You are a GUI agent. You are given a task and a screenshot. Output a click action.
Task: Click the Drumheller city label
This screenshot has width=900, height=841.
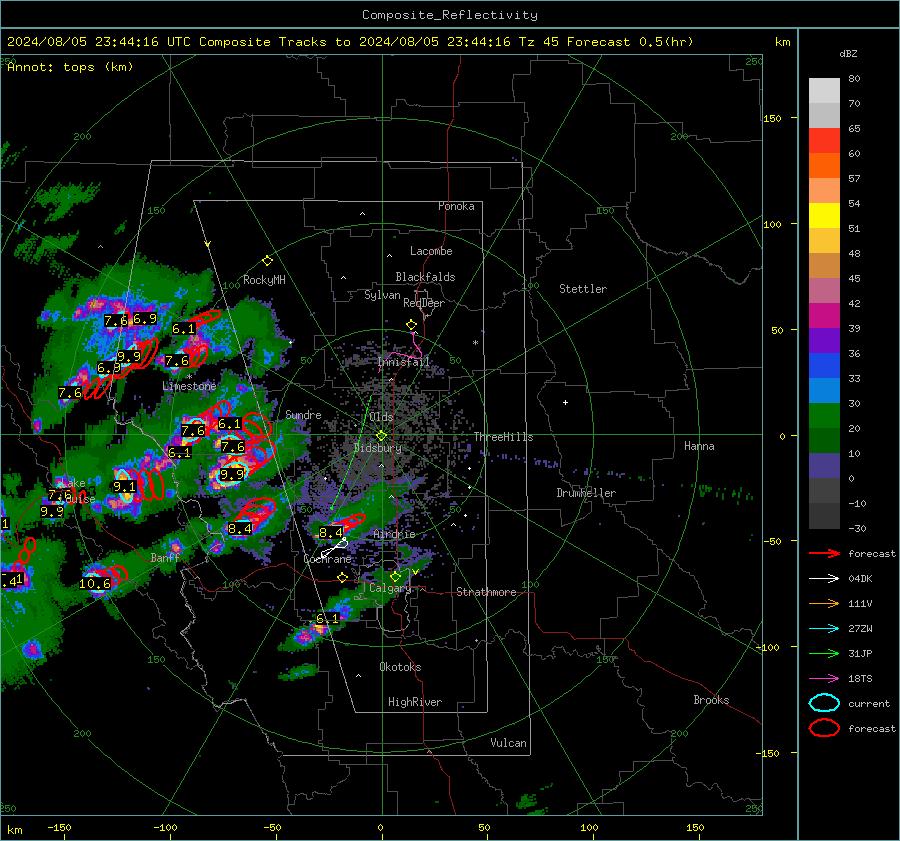click(586, 493)
